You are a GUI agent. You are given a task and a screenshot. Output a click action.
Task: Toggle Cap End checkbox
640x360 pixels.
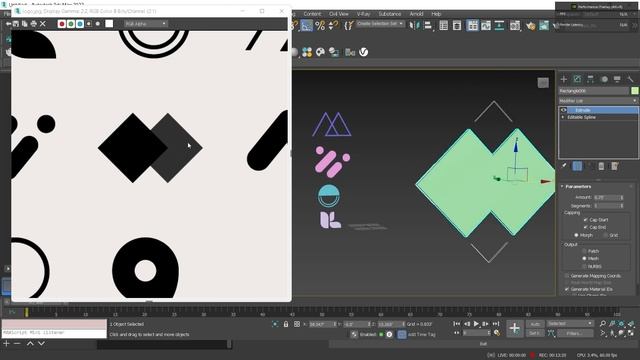[x=586, y=227]
